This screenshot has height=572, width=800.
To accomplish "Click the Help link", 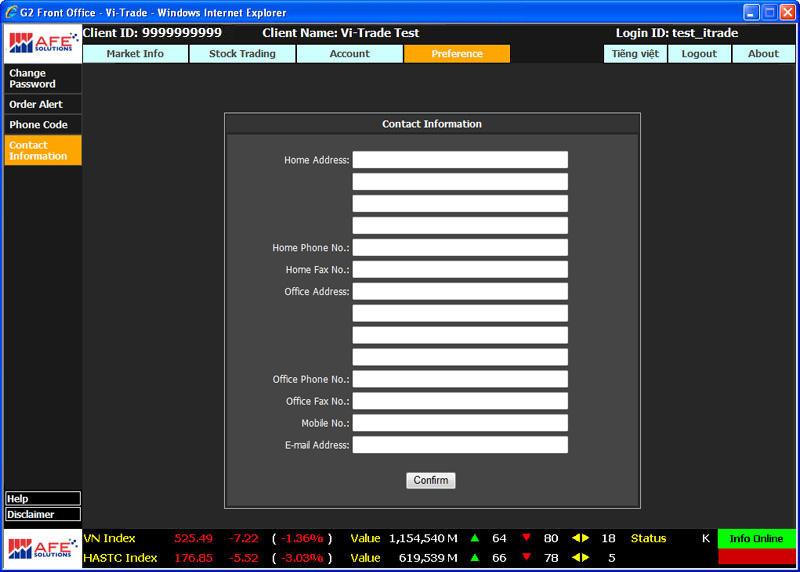I will click(x=43, y=499).
